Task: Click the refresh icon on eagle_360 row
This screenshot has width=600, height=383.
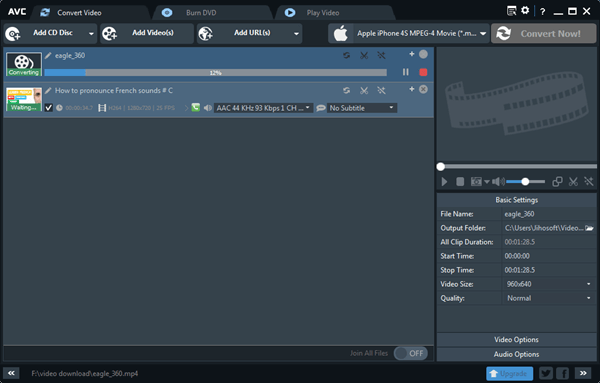Action: click(x=346, y=55)
